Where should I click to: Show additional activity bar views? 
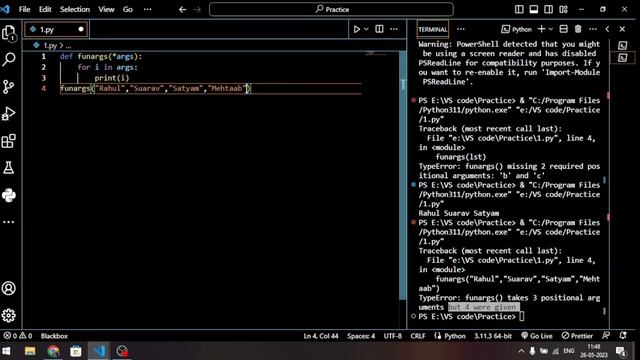coord(9,222)
